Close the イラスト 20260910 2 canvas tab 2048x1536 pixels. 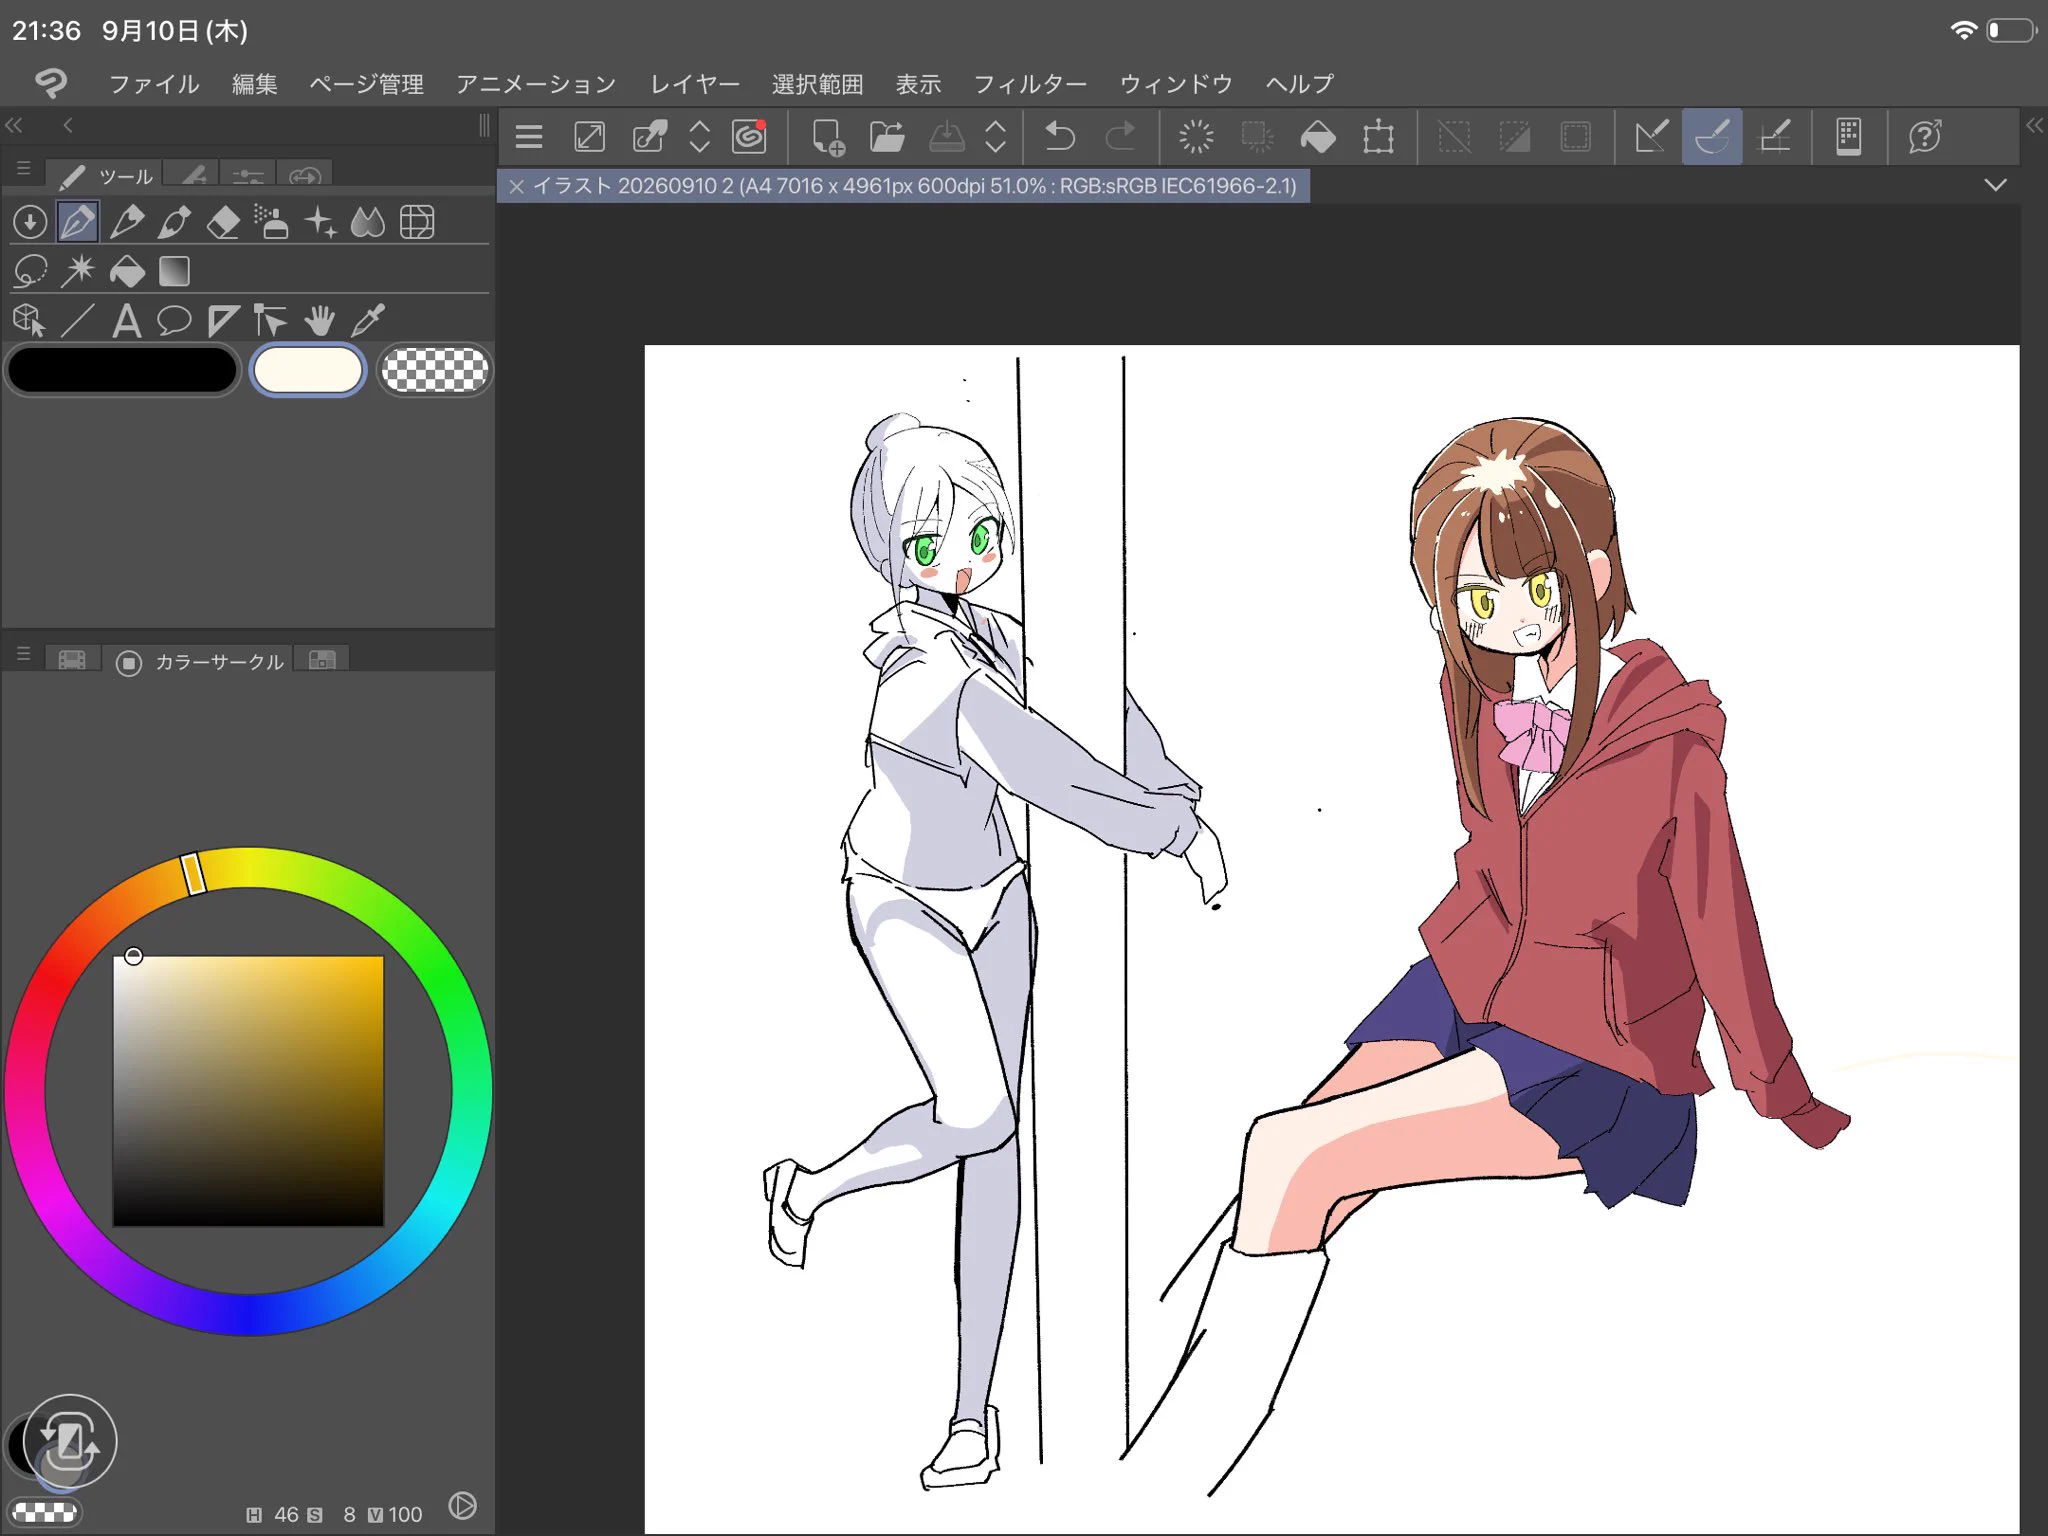click(x=517, y=186)
